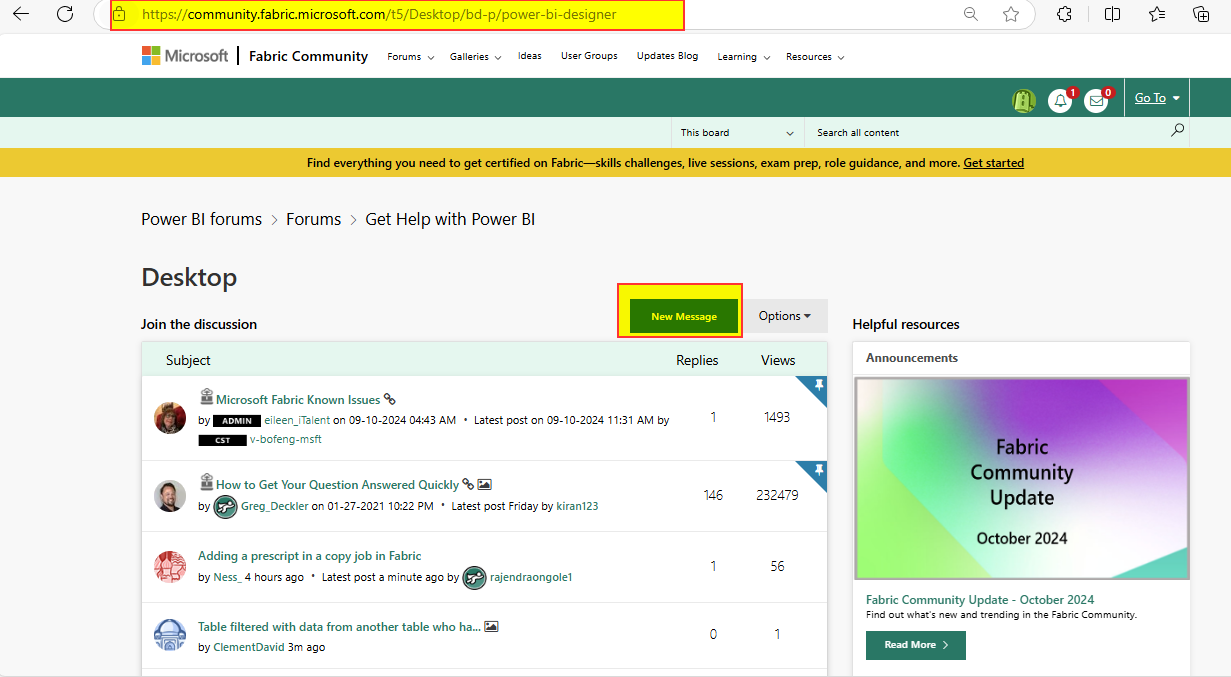This screenshot has width=1231, height=677.
Task: Open the kiran123 user profile link
Action: coord(577,506)
